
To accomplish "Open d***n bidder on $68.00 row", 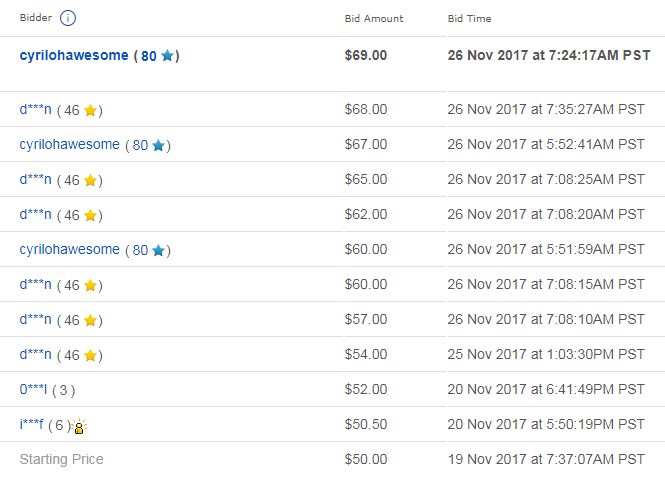I will (x=36, y=109).
